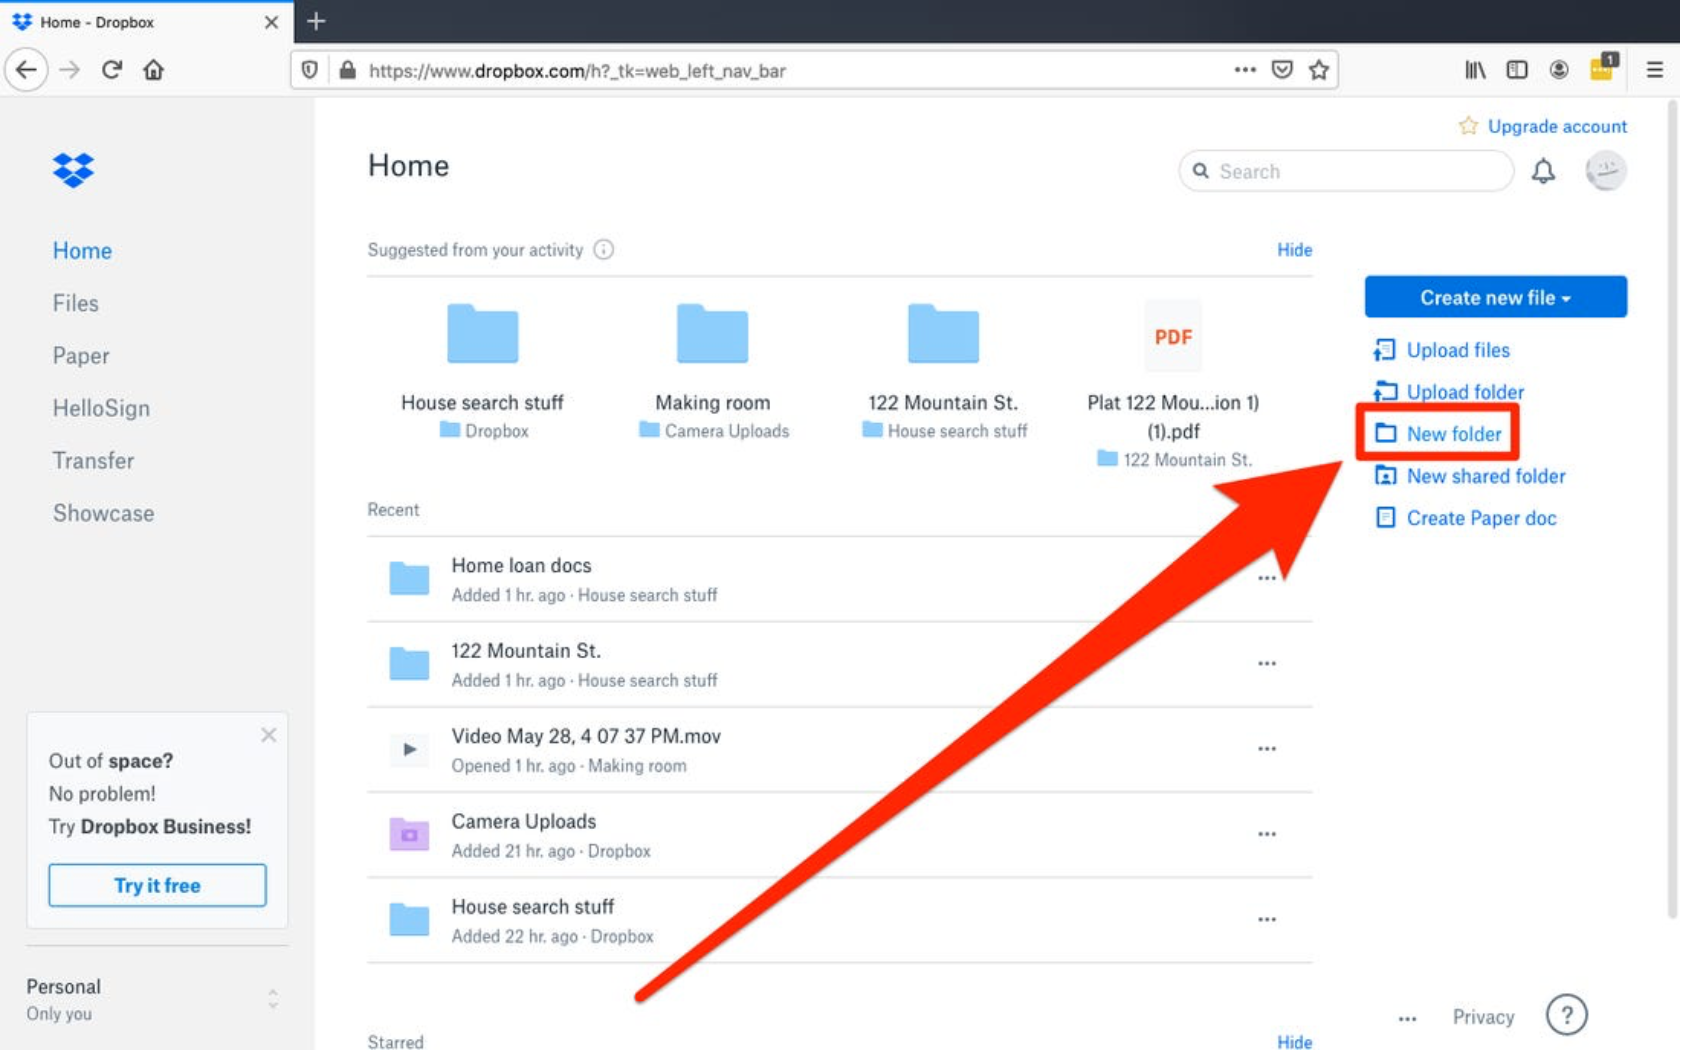Open the Create new file dropdown
Screen dimensions: 1684x1054
point(1496,297)
